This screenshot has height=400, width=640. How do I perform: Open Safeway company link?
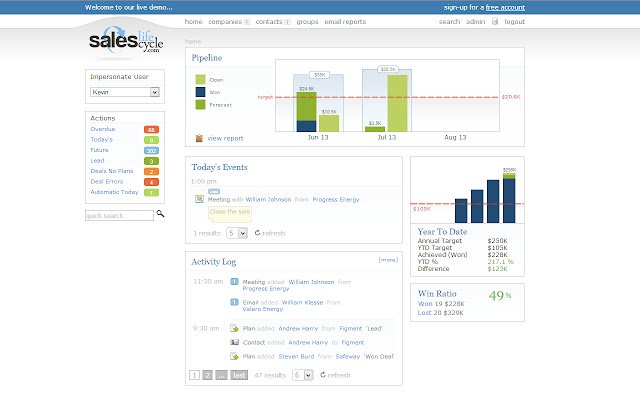pos(348,356)
